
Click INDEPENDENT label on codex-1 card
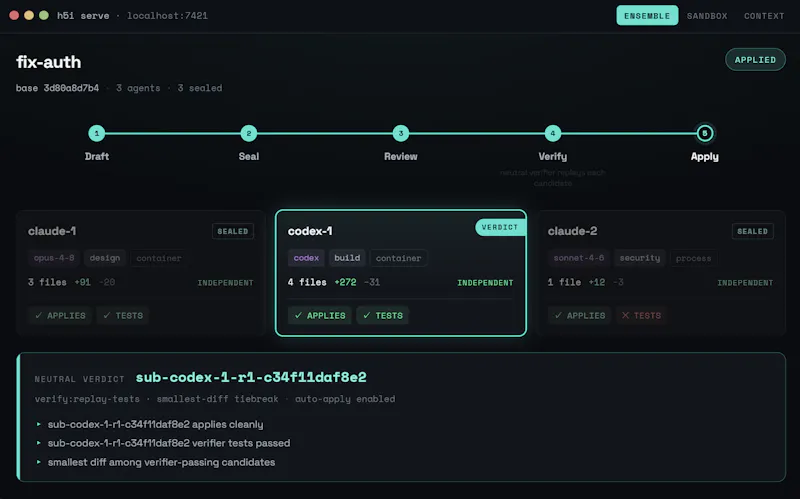[485, 283]
